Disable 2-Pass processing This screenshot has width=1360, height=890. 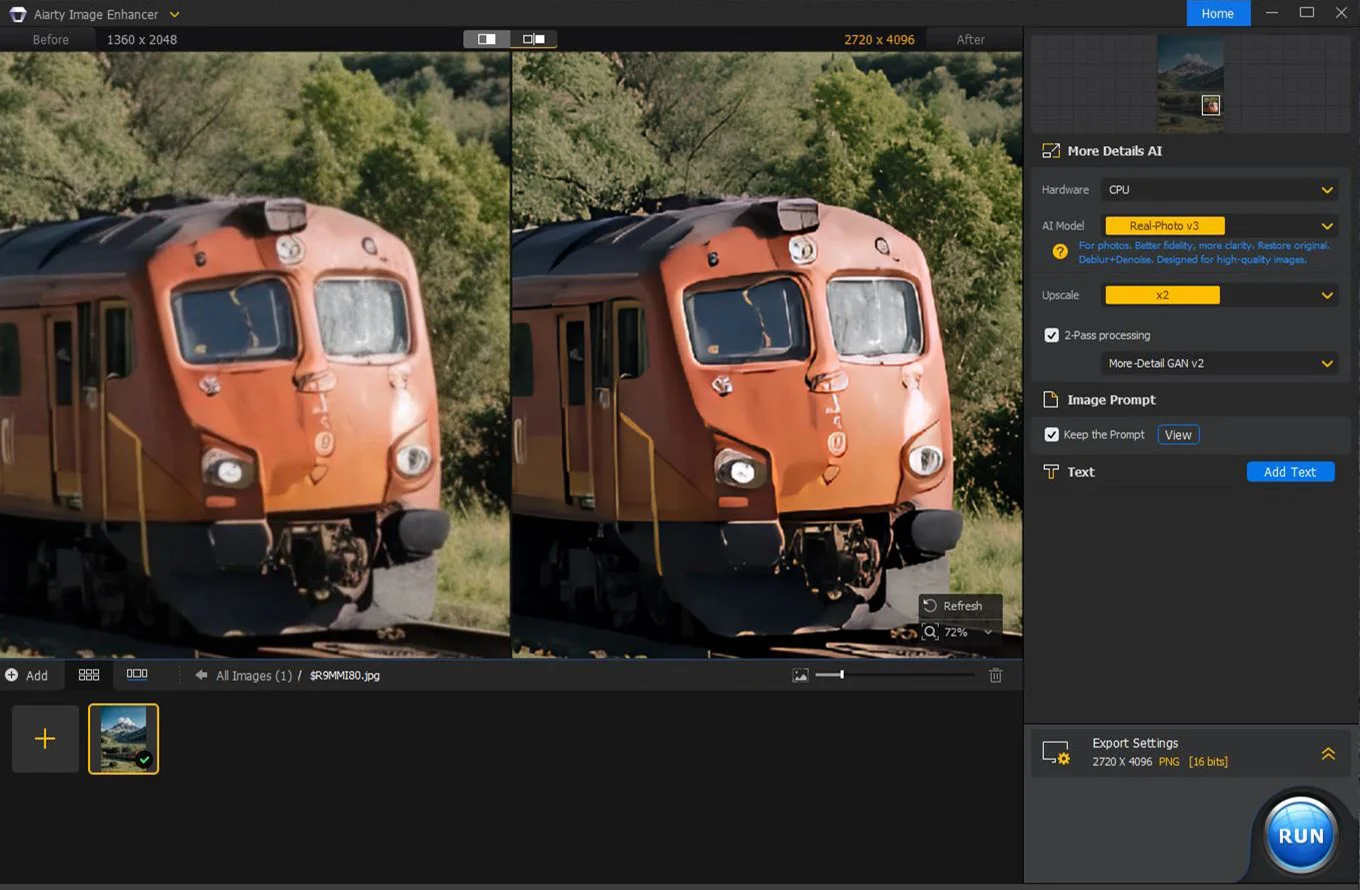[x=1052, y=335]
